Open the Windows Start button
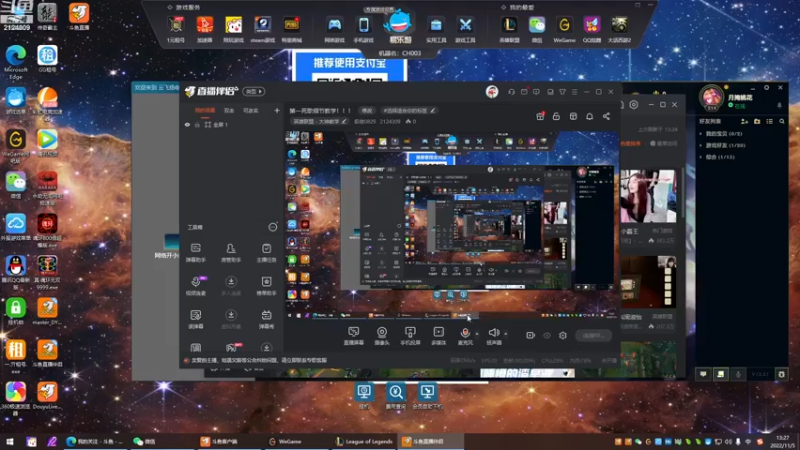Viewport: 800px width, 450px height. (10, 441)
